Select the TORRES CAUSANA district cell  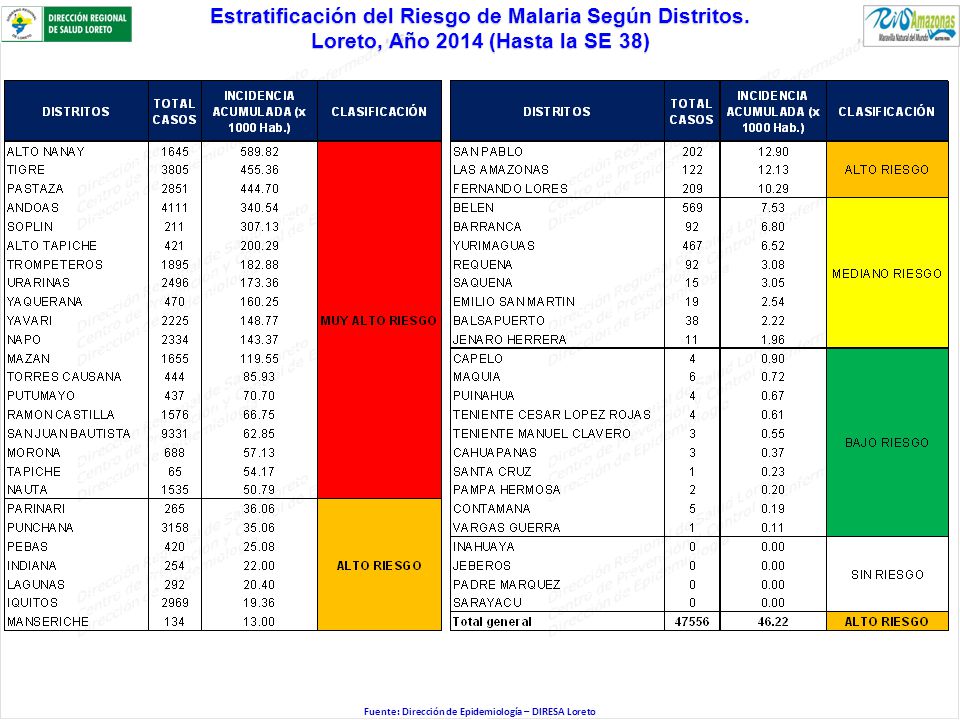pos(77,377)
